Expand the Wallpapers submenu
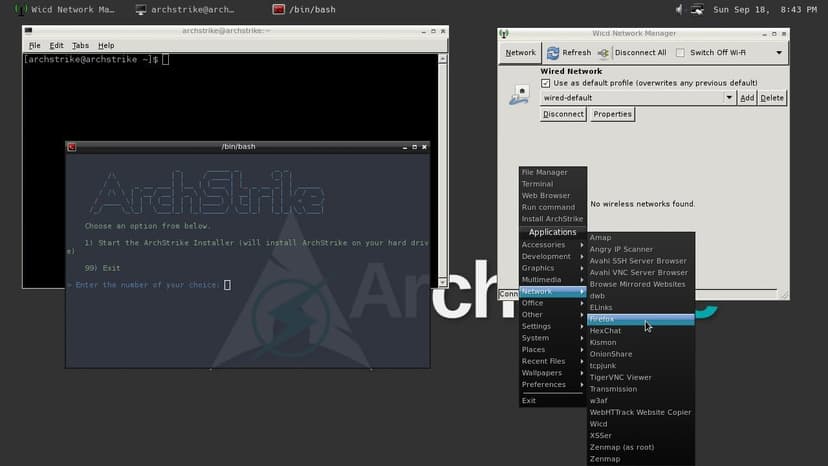 tap(553, 372)
